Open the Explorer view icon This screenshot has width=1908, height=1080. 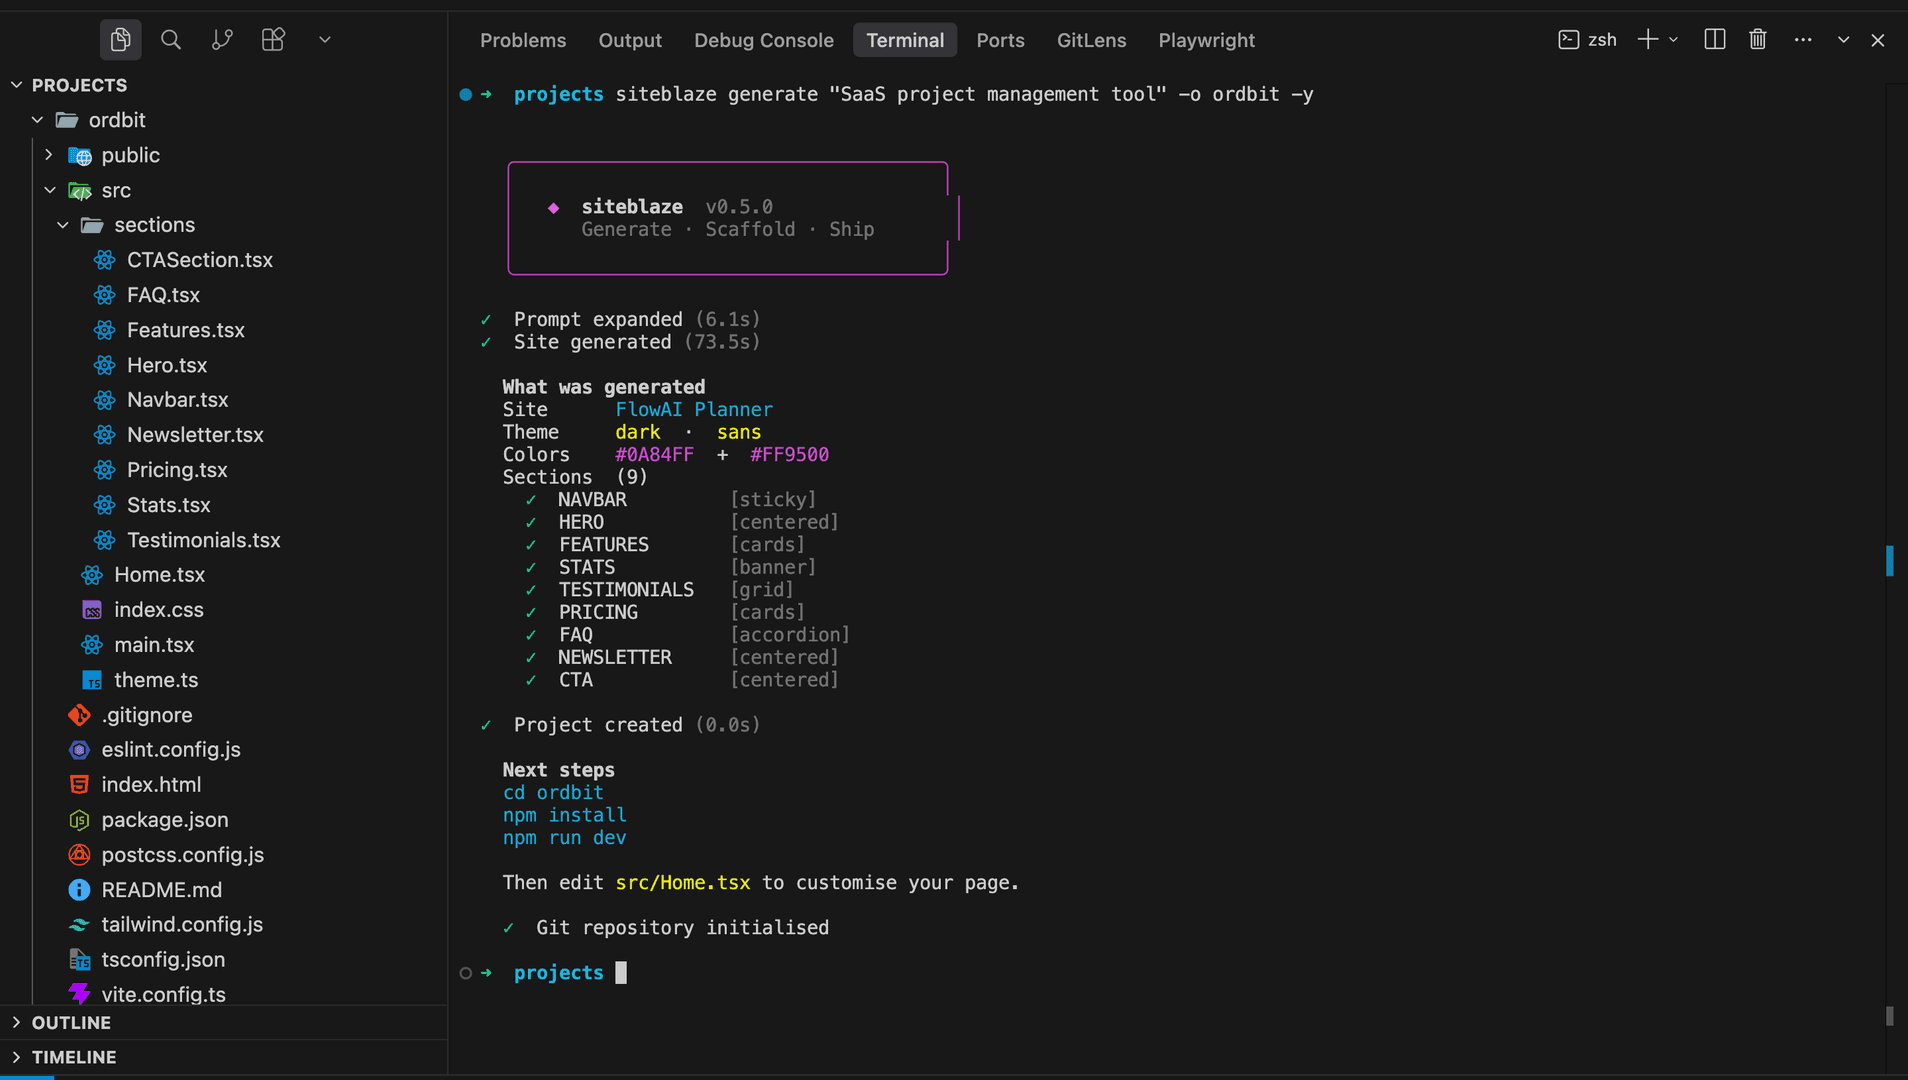(x=121, y=40)
